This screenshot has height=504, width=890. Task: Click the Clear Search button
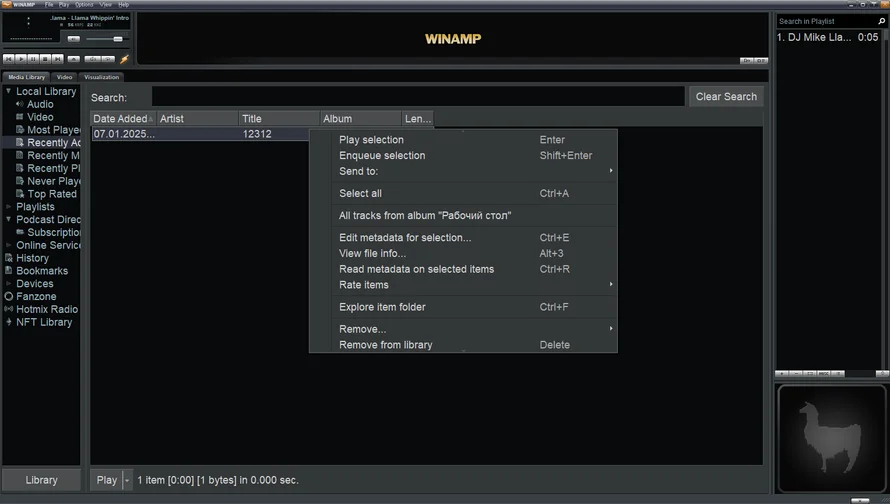[x=726, y=96]
